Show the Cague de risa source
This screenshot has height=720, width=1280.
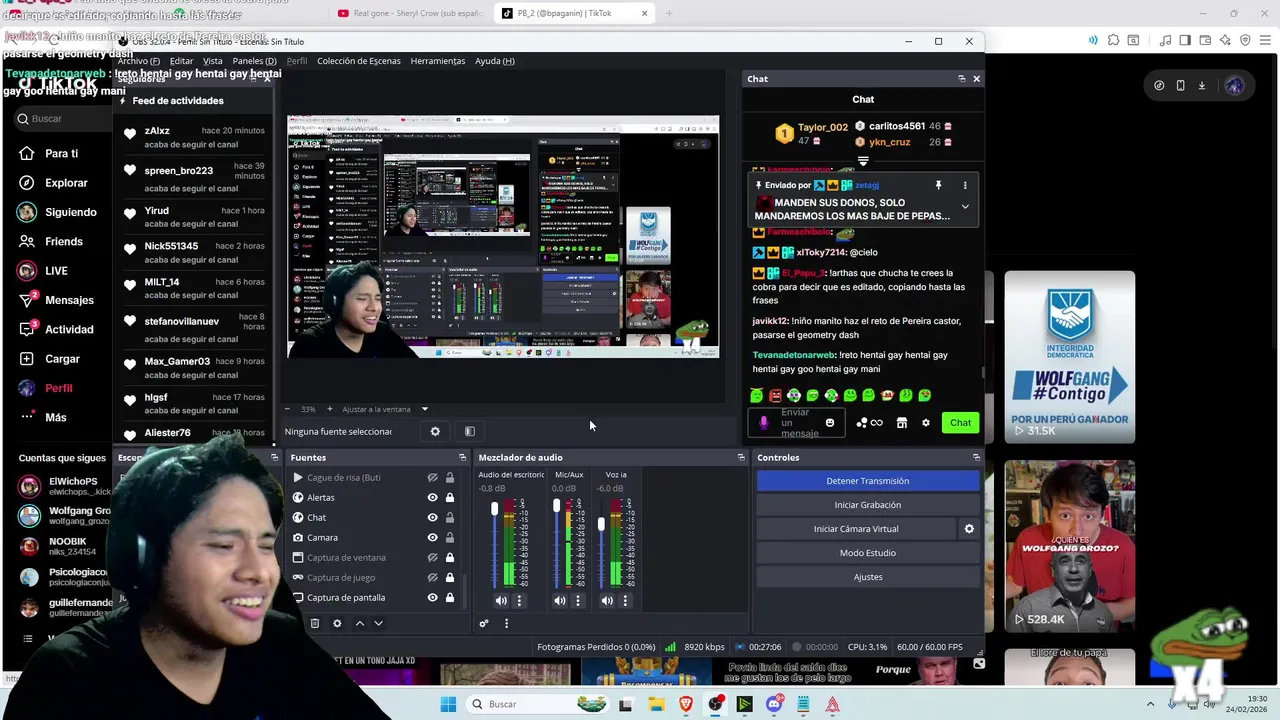[x=432, y=478]
